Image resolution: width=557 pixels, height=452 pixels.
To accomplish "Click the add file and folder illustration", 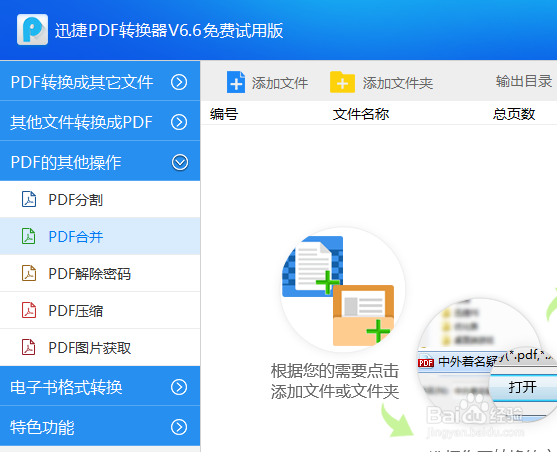I will 342,290.
